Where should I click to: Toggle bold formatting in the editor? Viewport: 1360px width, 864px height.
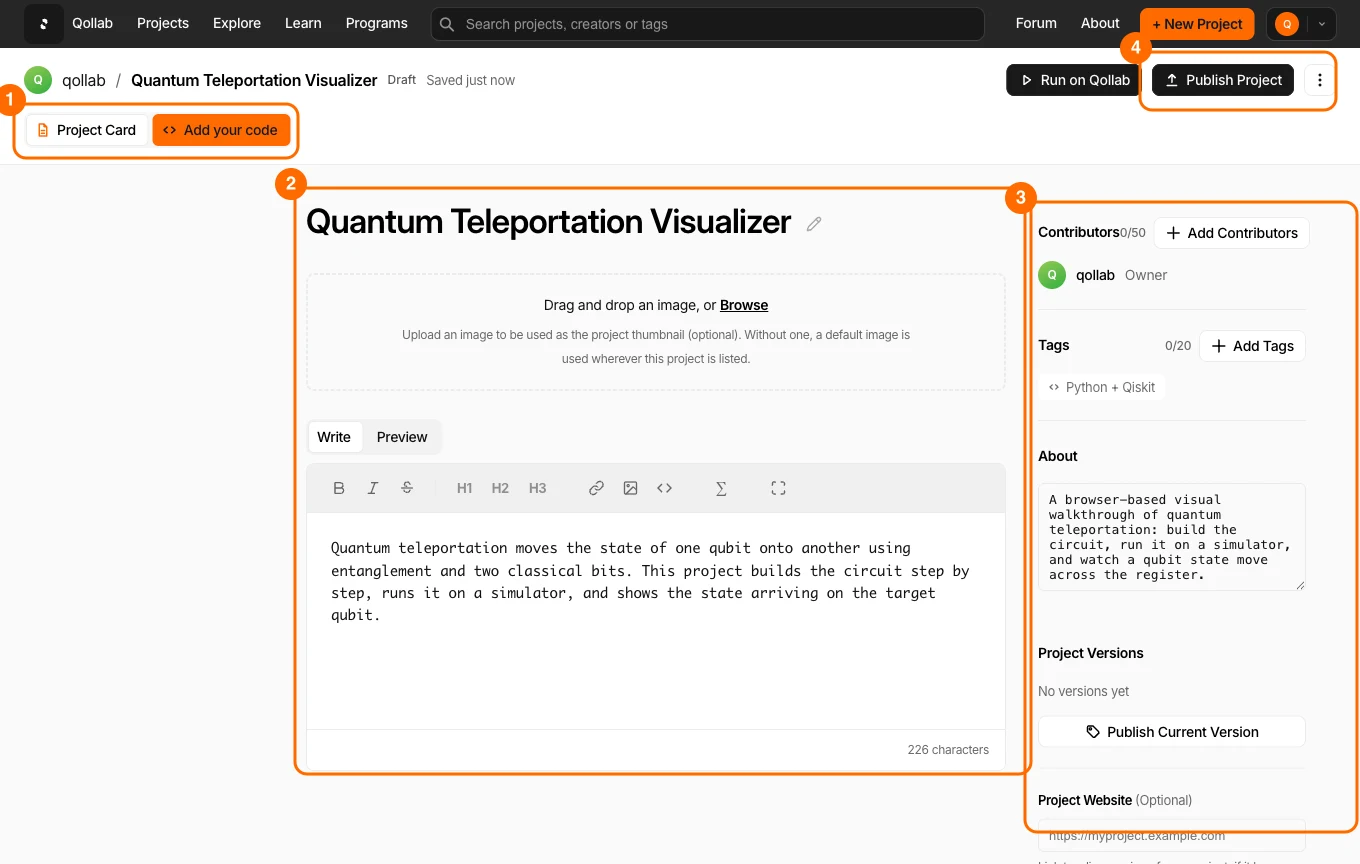click(339, 488)
